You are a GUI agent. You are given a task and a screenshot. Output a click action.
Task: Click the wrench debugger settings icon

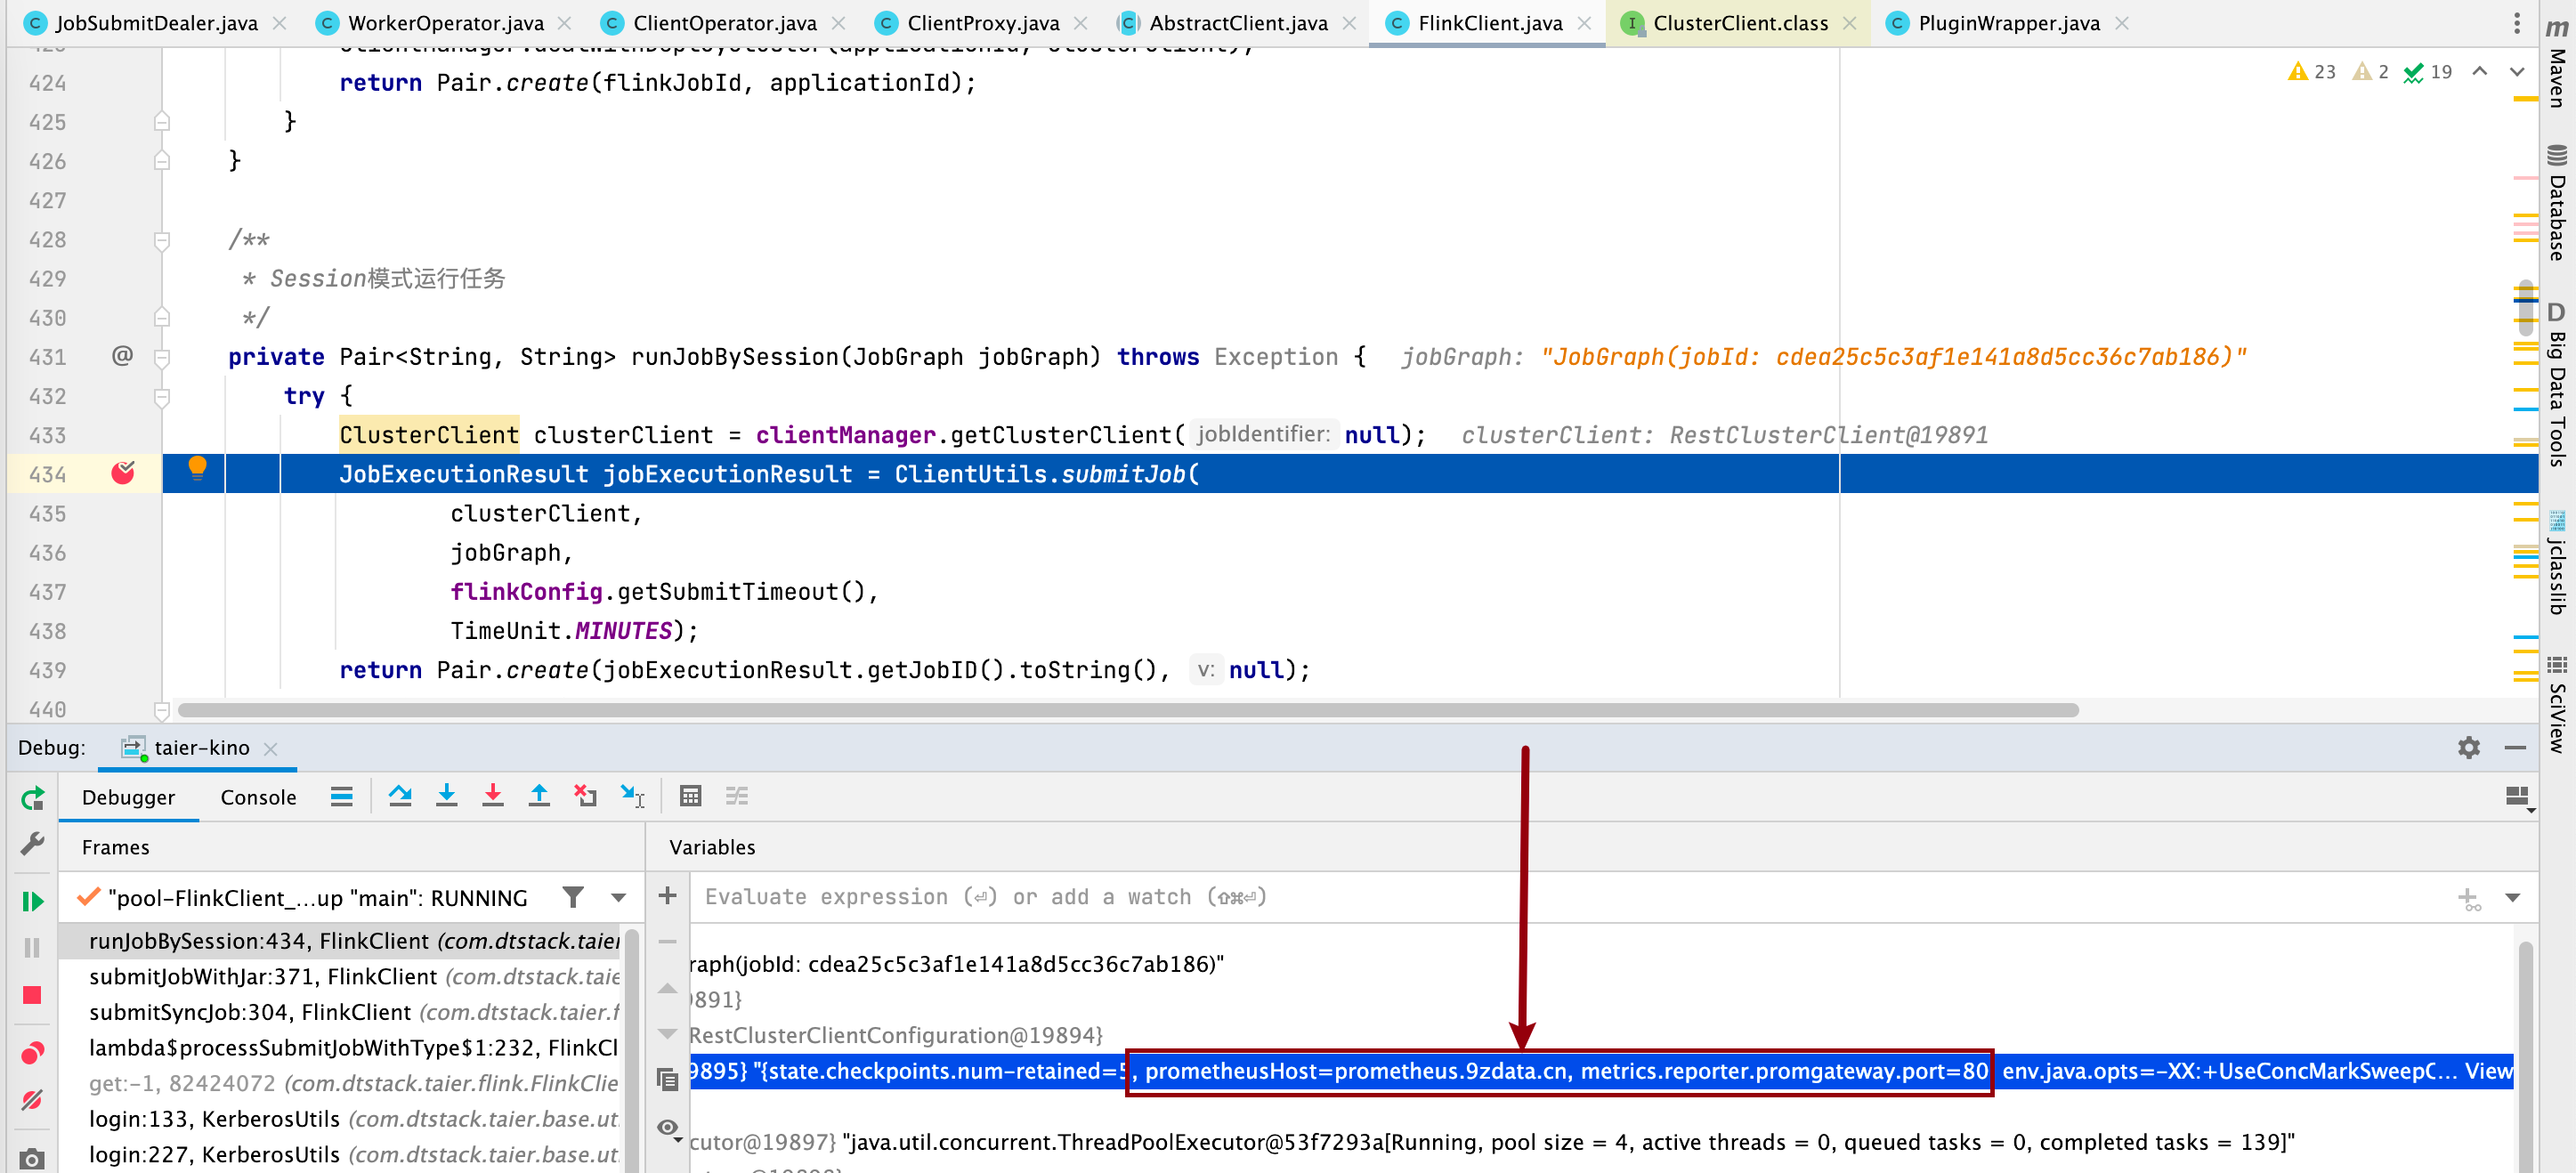coord(32,844)
